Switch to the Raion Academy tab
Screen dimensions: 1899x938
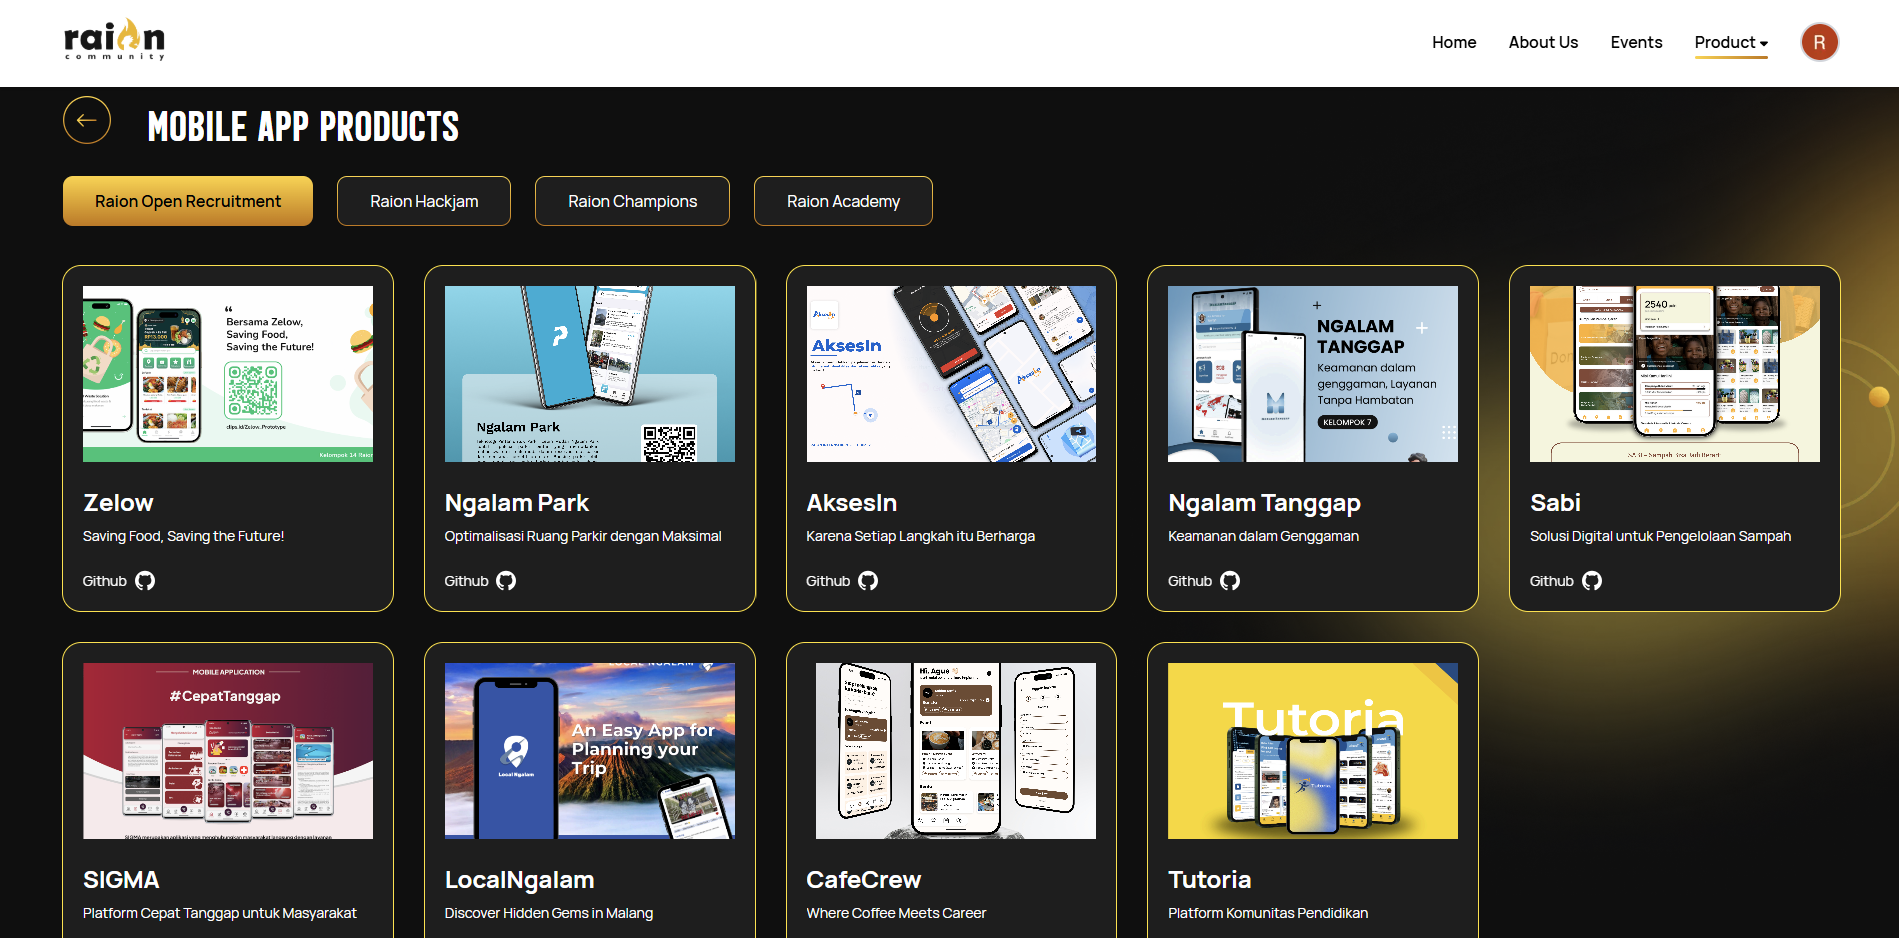pyautogui.click(x=843, y=201)
